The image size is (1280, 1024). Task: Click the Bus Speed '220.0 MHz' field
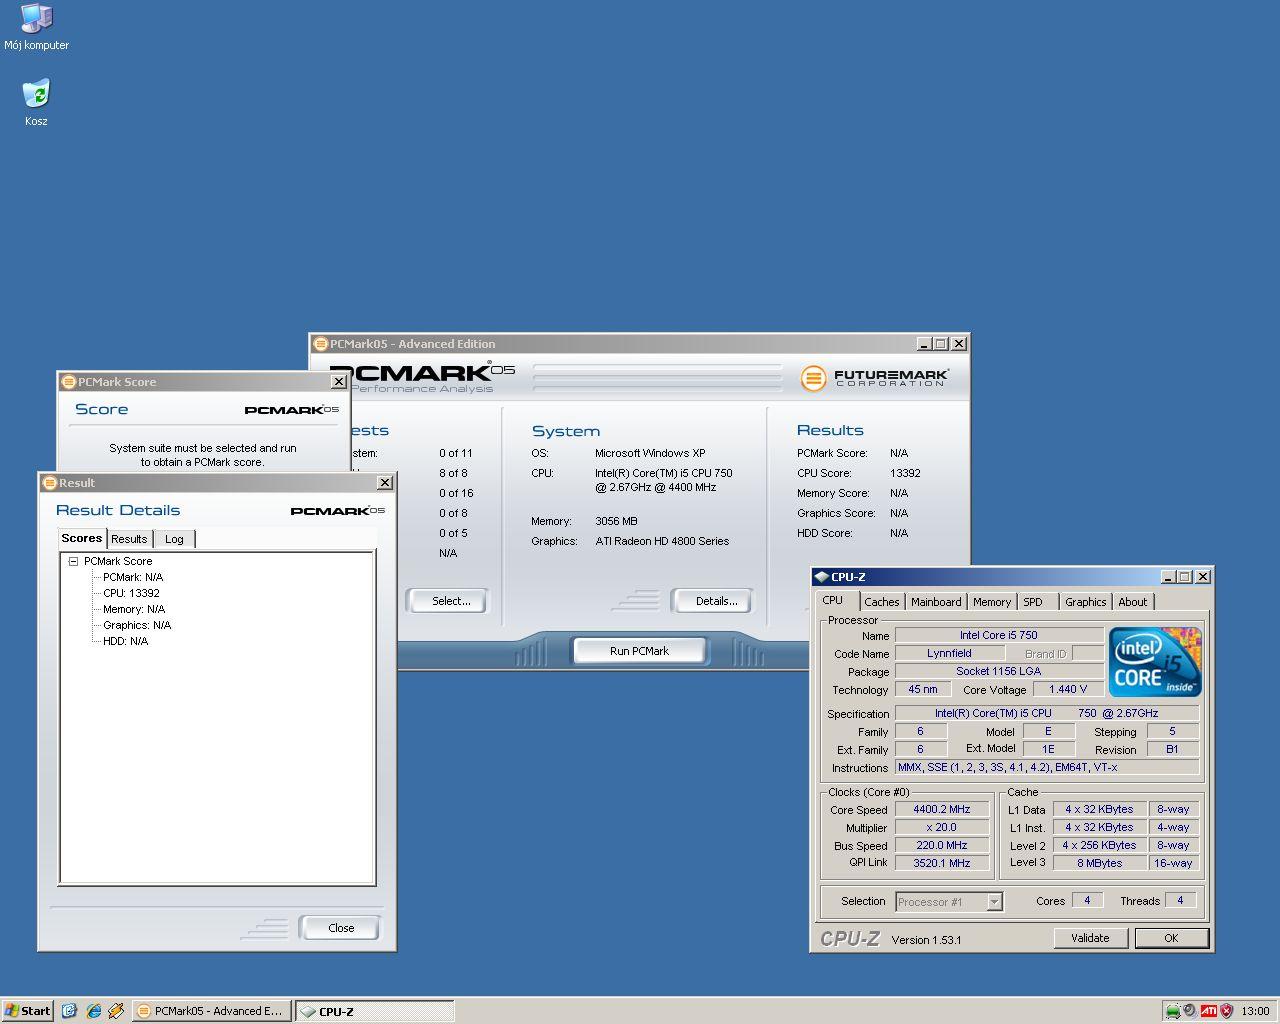tap(941, 846)
